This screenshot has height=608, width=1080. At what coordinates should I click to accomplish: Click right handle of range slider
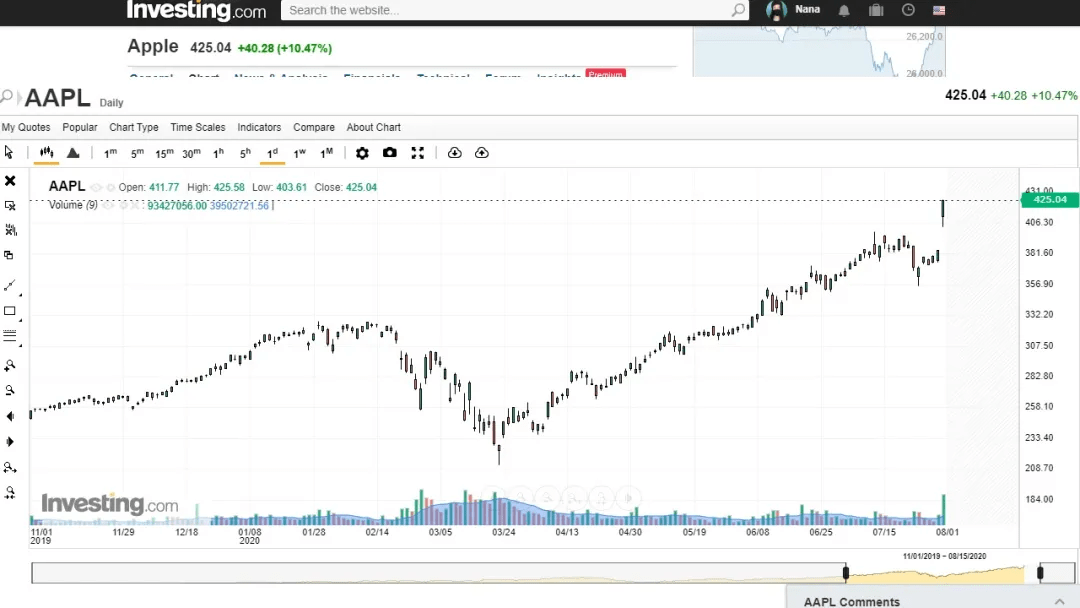[1040, 572]
